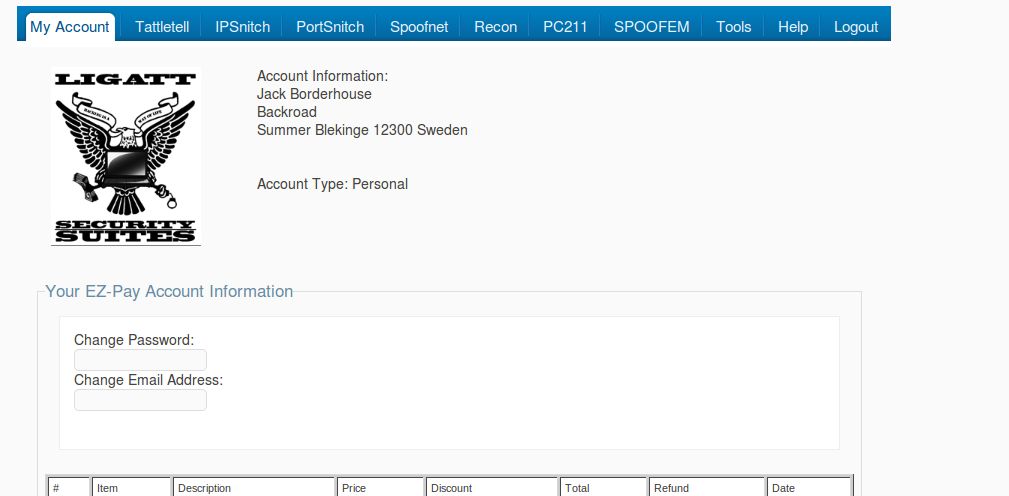Click the LIGATT Security Suites eagle logo

(x=126, y=156)
